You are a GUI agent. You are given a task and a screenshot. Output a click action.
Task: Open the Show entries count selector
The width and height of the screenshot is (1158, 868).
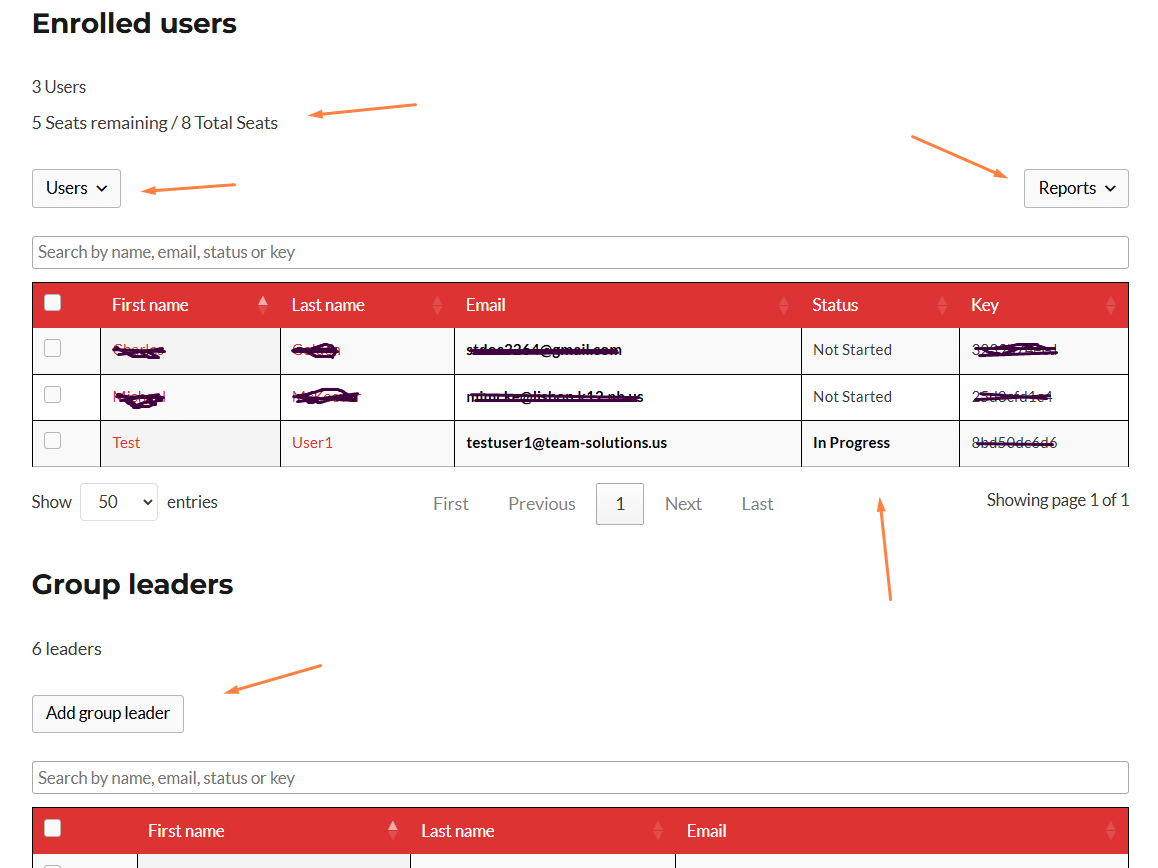pos(119,502)
